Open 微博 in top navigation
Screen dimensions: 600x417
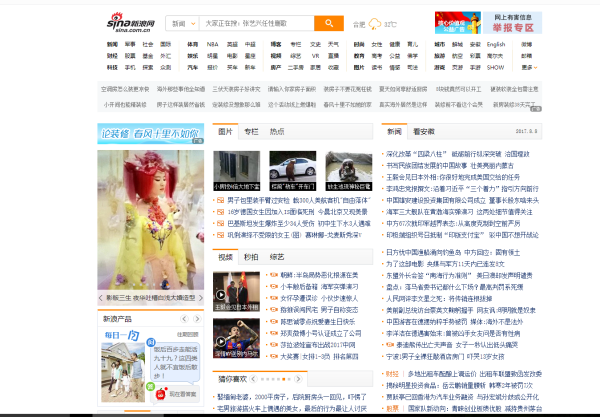click(x=527, y=44)
